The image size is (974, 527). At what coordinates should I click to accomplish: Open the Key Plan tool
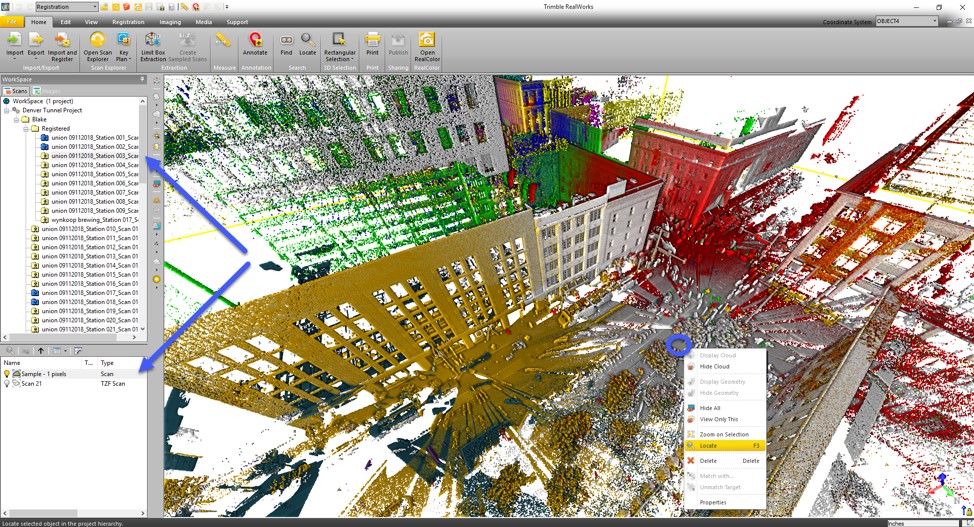[124, 45]
